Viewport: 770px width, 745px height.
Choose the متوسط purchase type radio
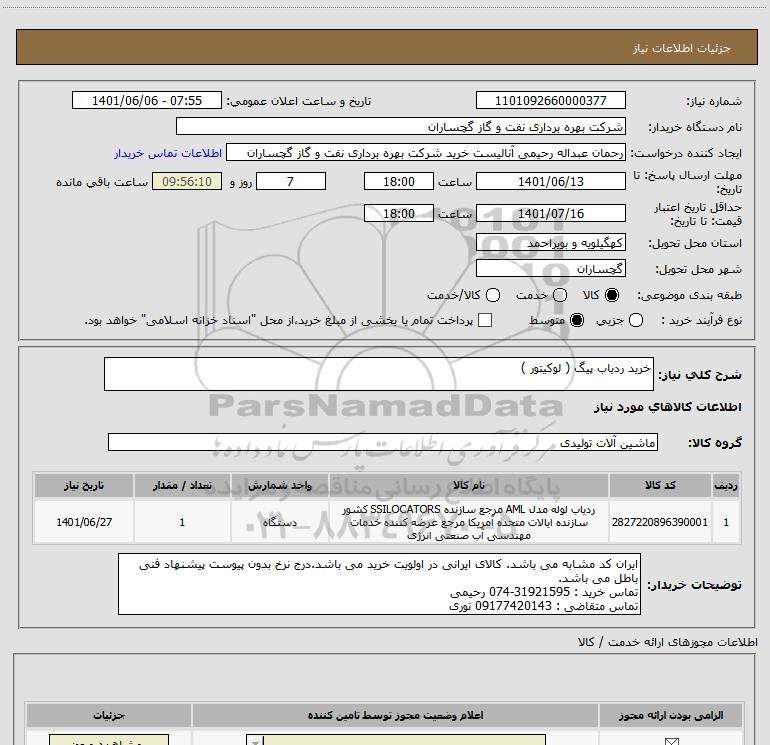coord(577,320)
